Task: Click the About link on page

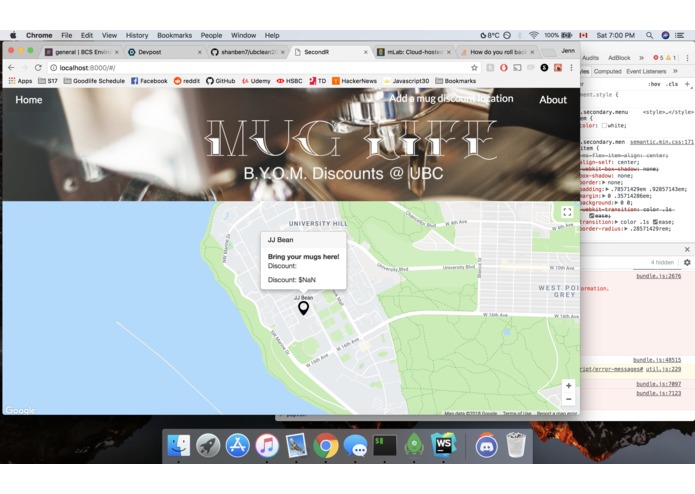Action: (553, 100)
